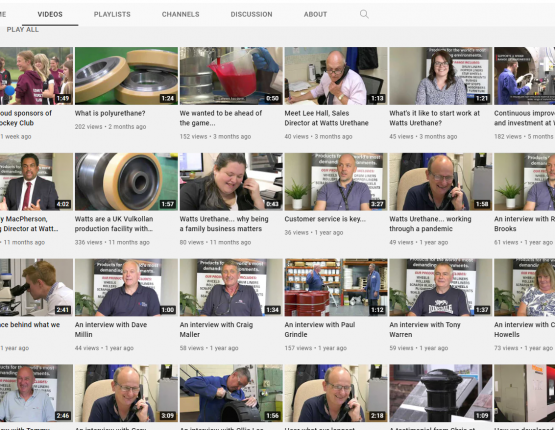Open the hockey club sponsors video thumbnail
The image size is (555, 430).
36,76
